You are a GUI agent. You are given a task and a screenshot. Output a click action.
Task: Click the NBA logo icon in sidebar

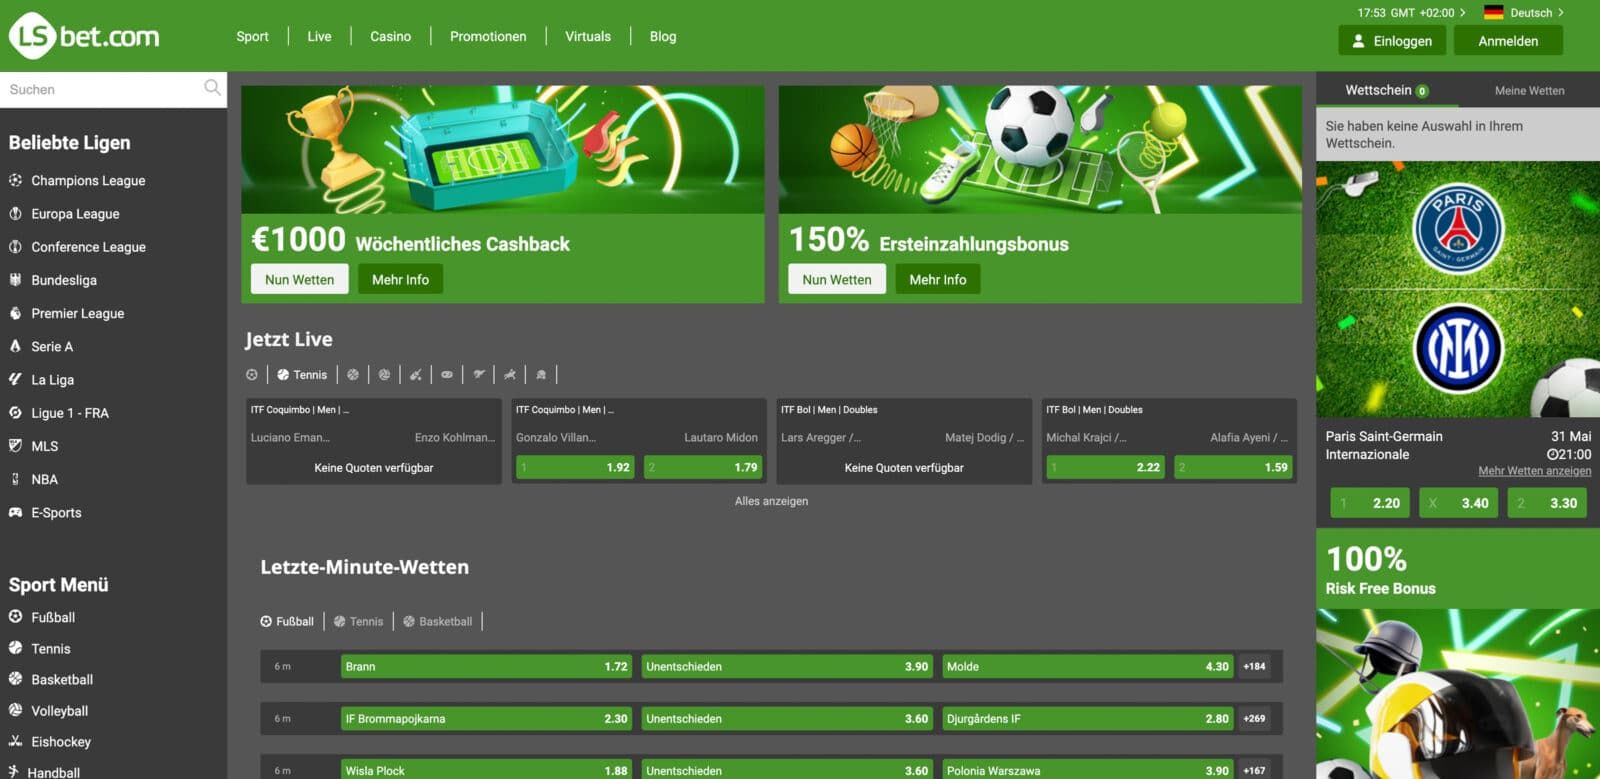pos(15,480)
